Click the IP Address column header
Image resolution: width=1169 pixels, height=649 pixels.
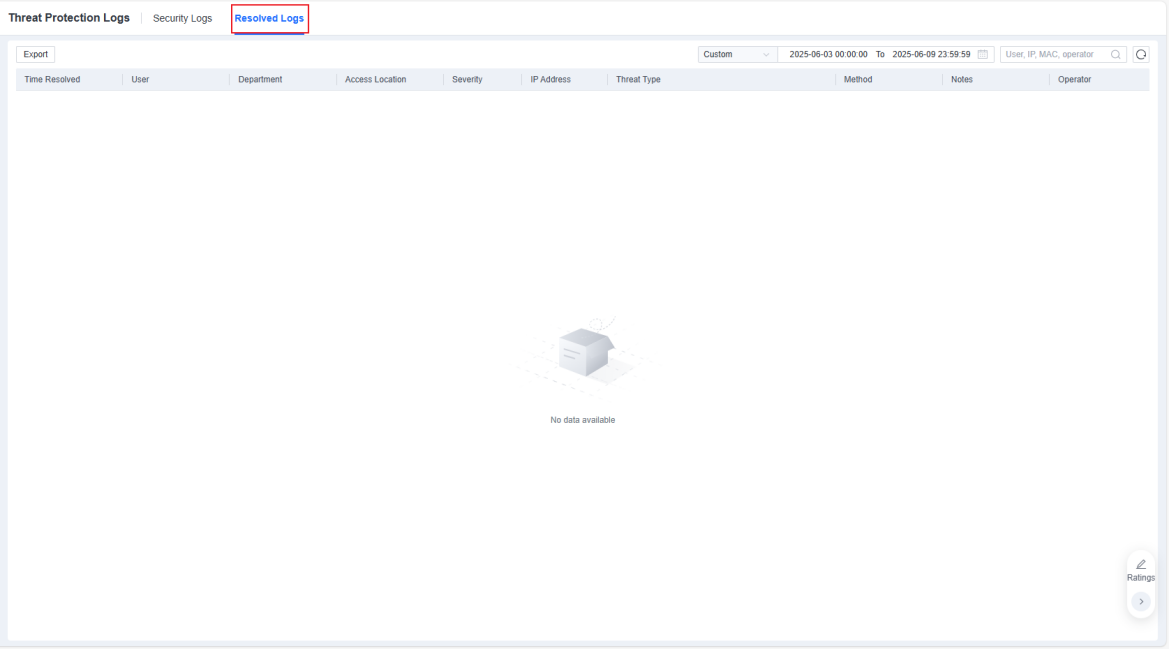pyautogui.click(x=550, y=80)
